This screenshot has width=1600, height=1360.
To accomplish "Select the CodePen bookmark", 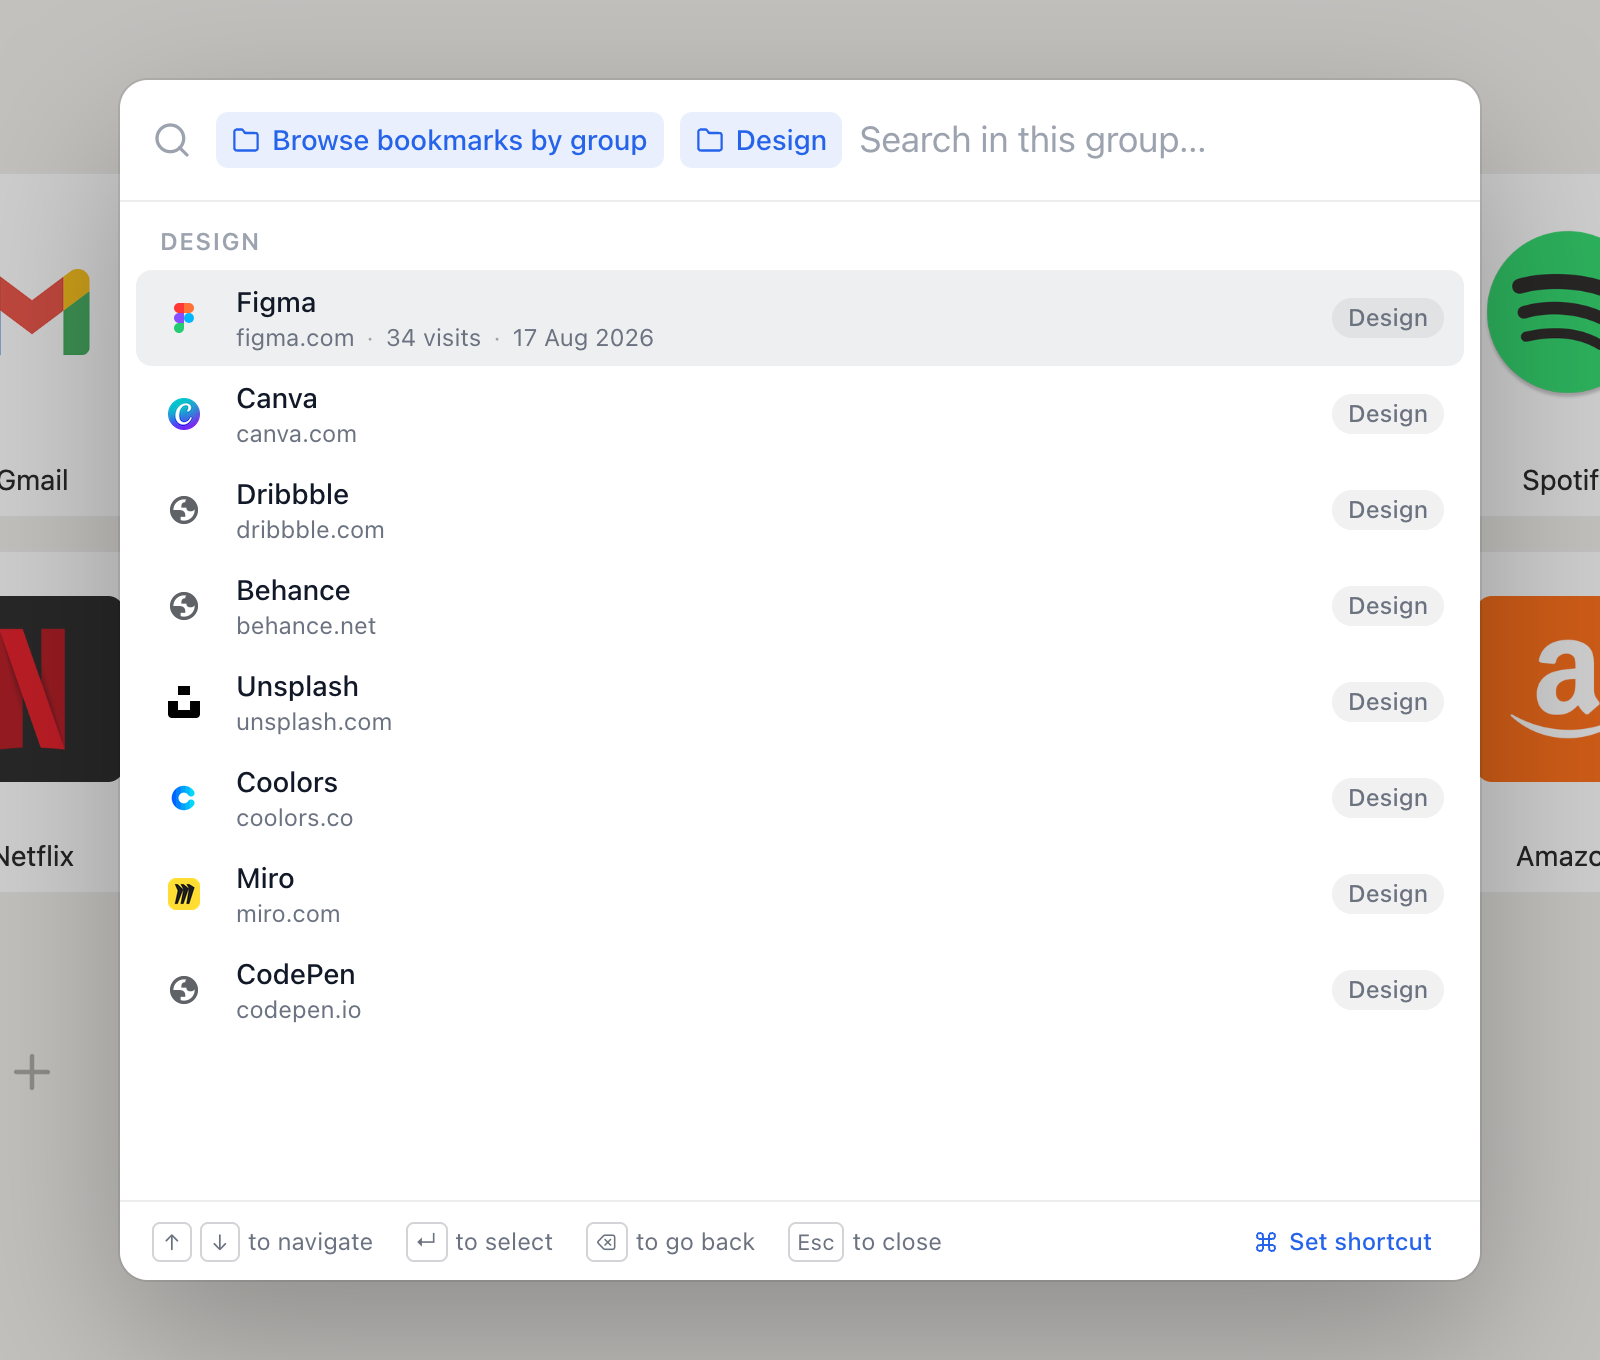I will (x=800, y=990).
